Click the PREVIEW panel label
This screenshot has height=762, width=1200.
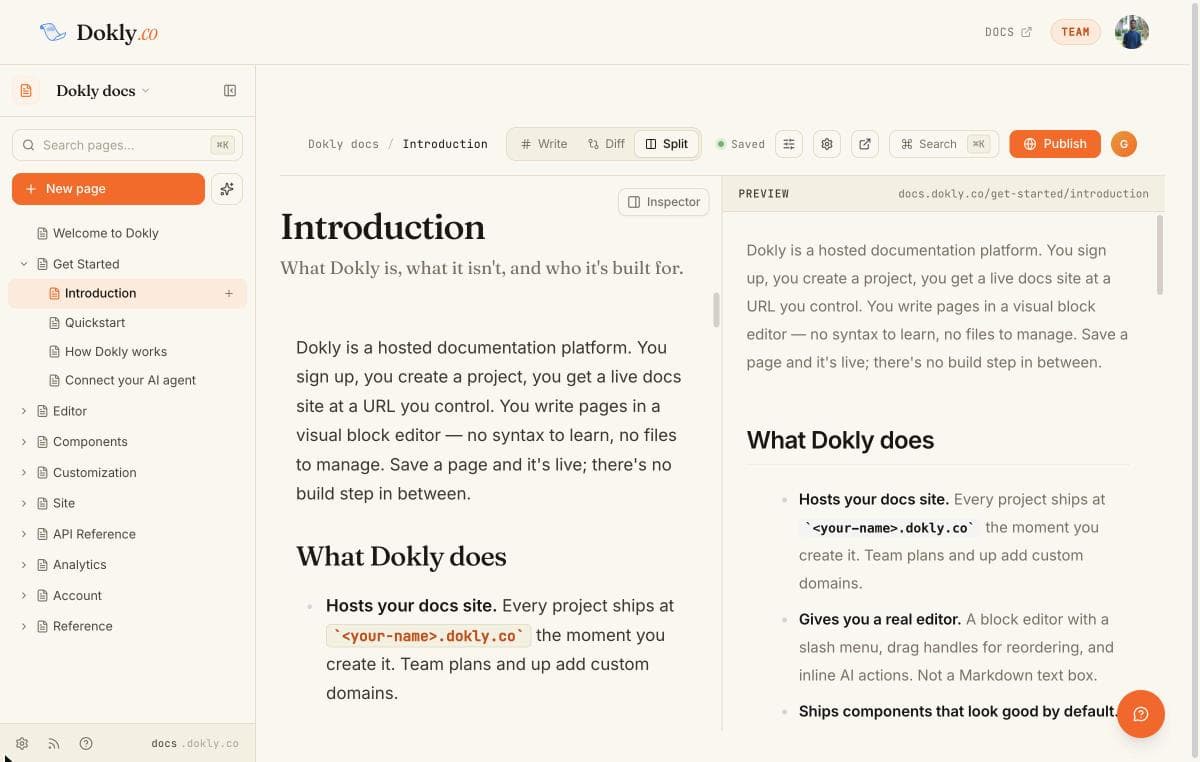coord(764,193)
